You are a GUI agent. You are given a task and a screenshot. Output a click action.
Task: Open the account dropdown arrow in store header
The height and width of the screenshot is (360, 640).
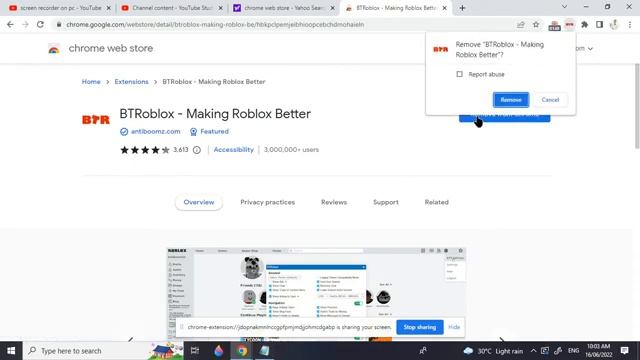pos(590,49)
